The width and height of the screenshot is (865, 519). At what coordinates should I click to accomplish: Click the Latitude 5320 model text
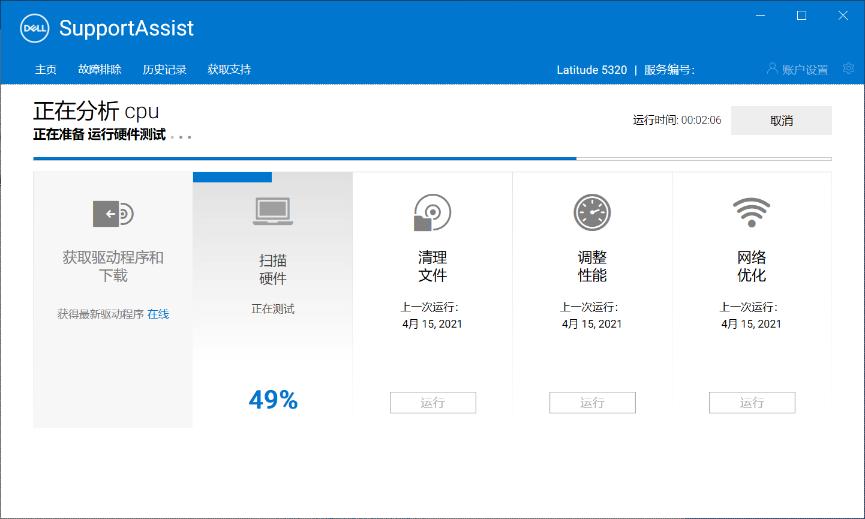click(x=591, y=70)
